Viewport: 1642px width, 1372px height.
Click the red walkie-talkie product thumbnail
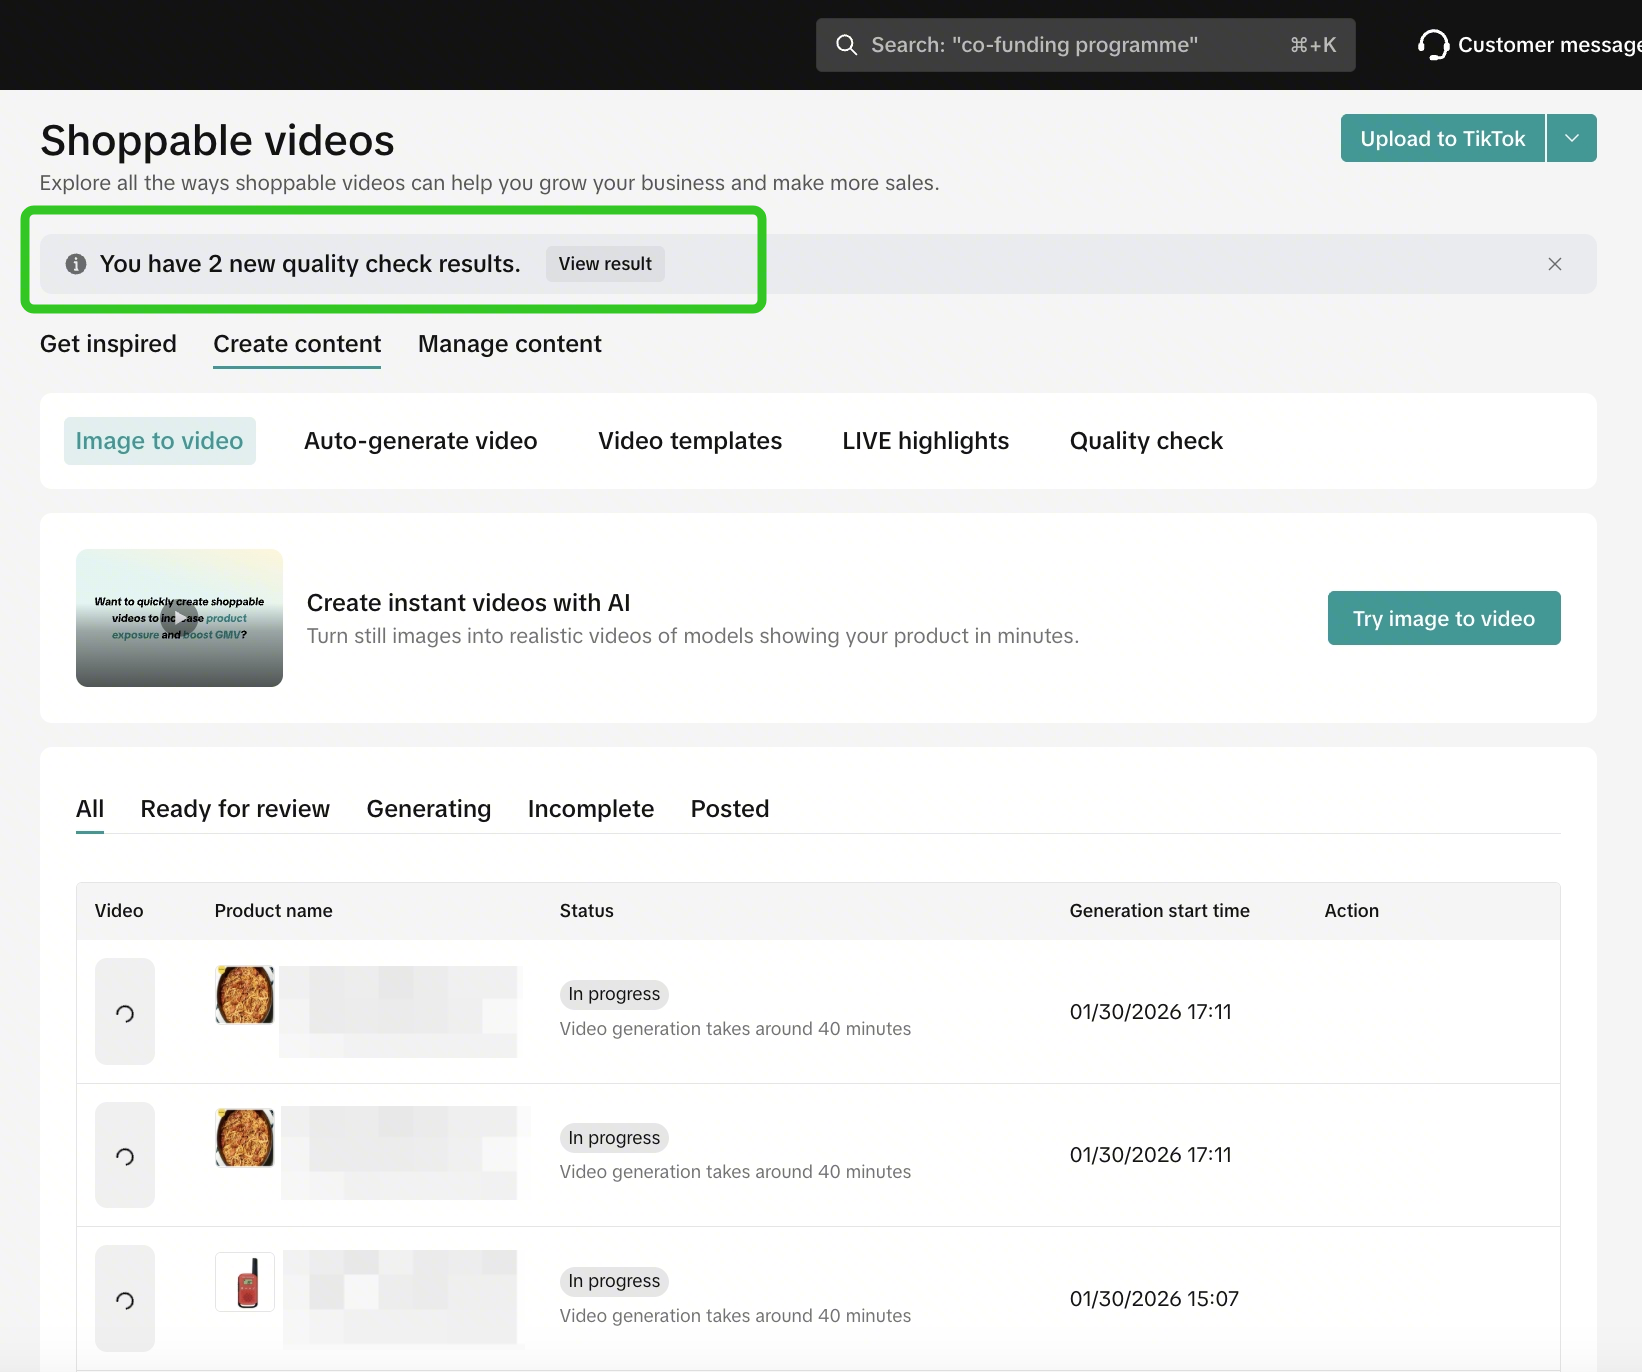[245, 1282]
